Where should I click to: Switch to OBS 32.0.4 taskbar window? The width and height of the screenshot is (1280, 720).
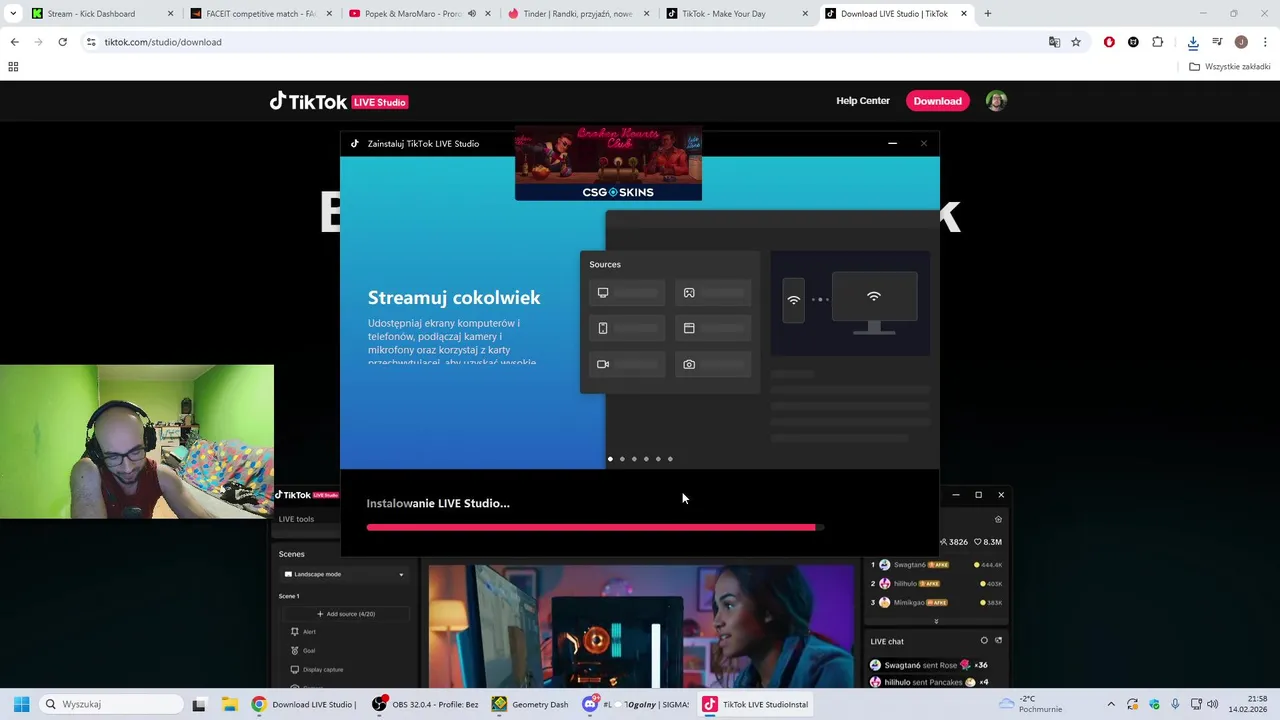tap(425, 704)
